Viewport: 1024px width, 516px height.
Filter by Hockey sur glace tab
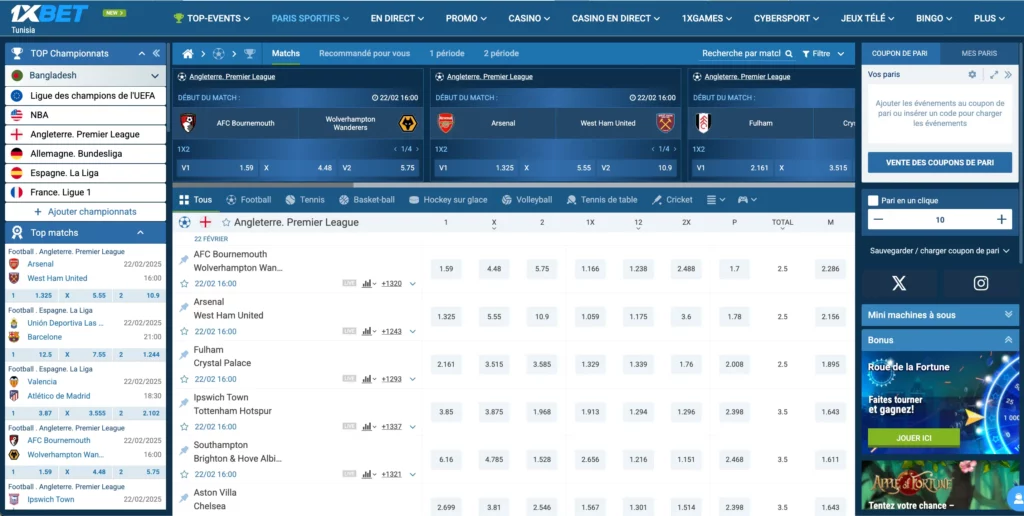tap(448, 200)
